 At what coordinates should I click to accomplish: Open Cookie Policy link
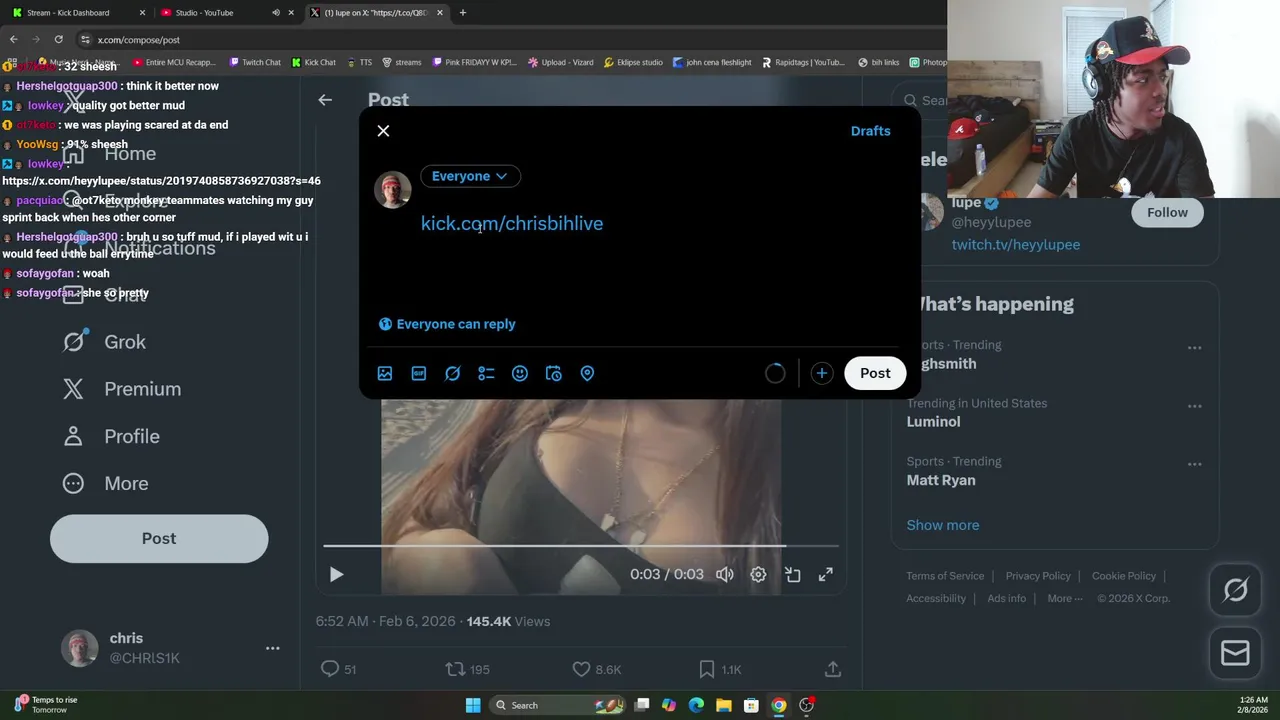[1124, 576]
